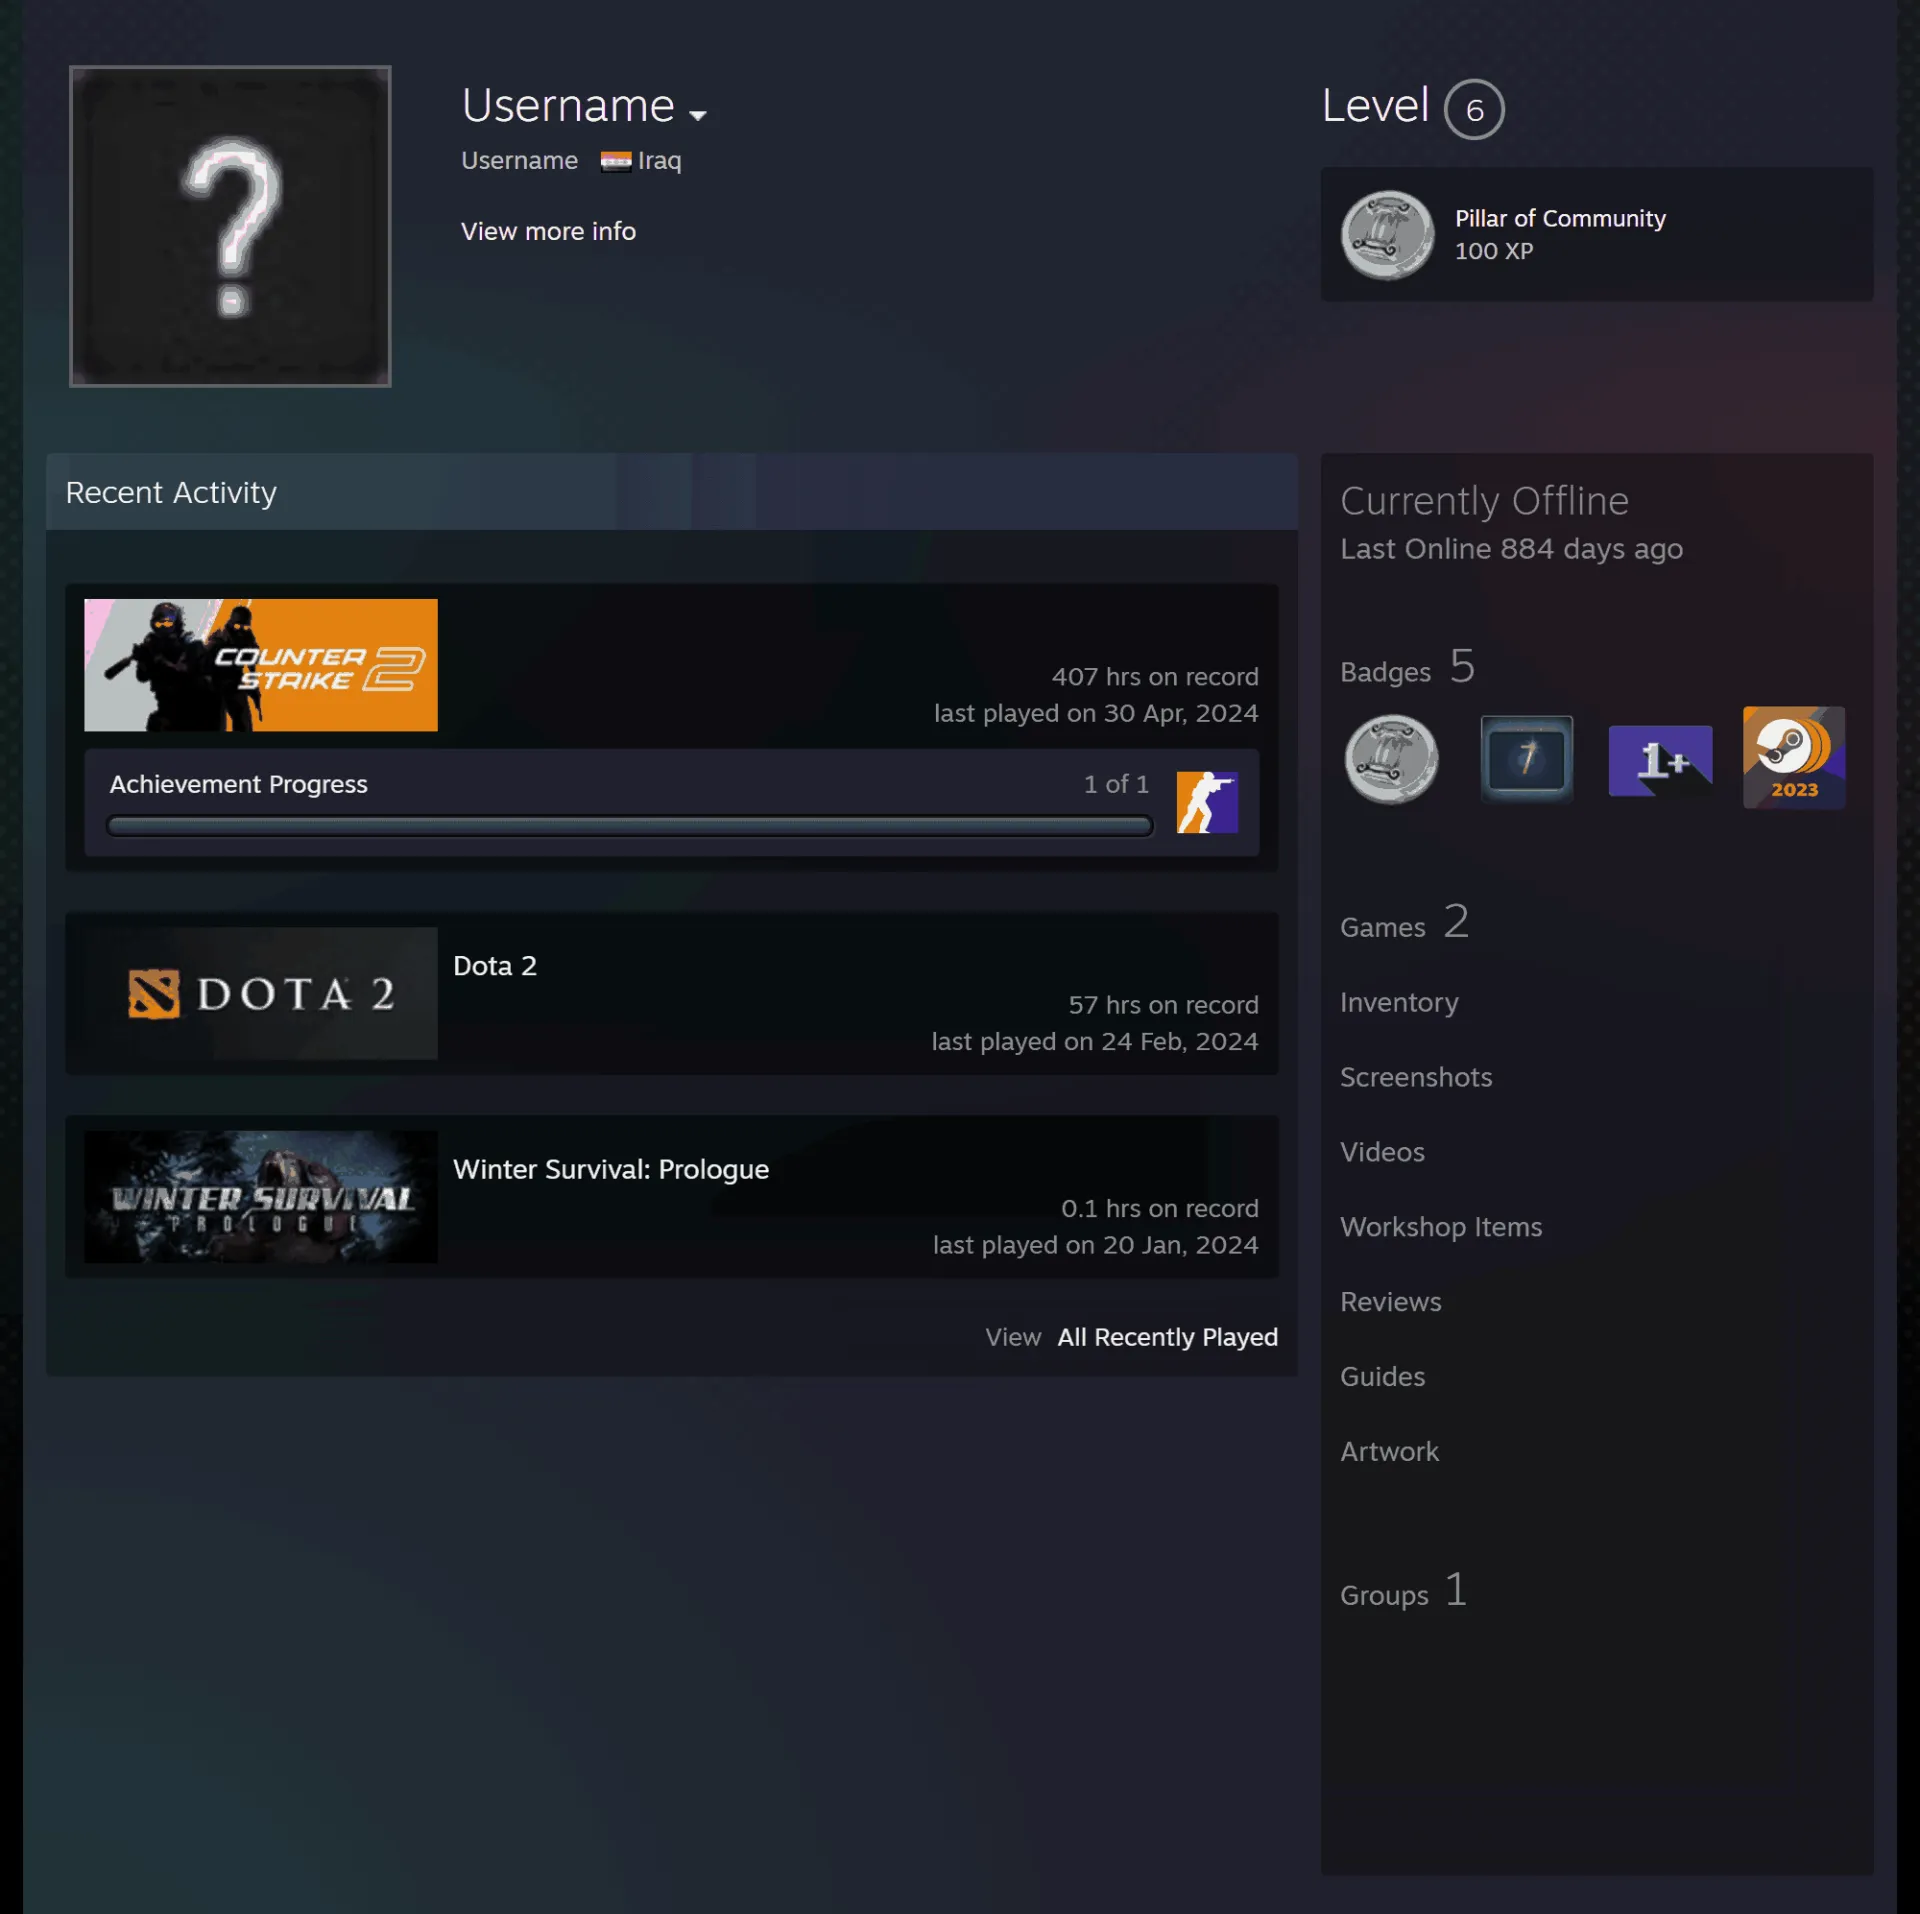Image resolution: width=1920 pixels, height=1914 pixels.
Task: Open the Guides link
Action: click(x=1382, y=1377)
